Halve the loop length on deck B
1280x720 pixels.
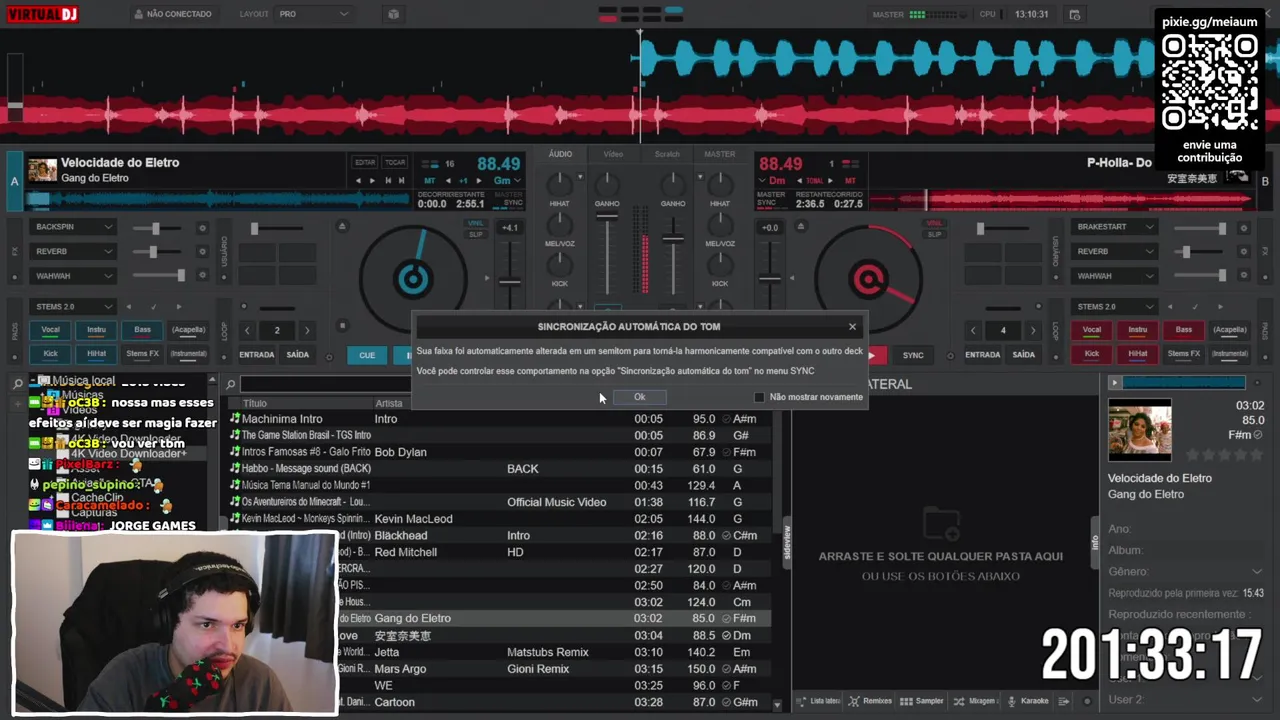pyautogui.click(x=973, y=330)
